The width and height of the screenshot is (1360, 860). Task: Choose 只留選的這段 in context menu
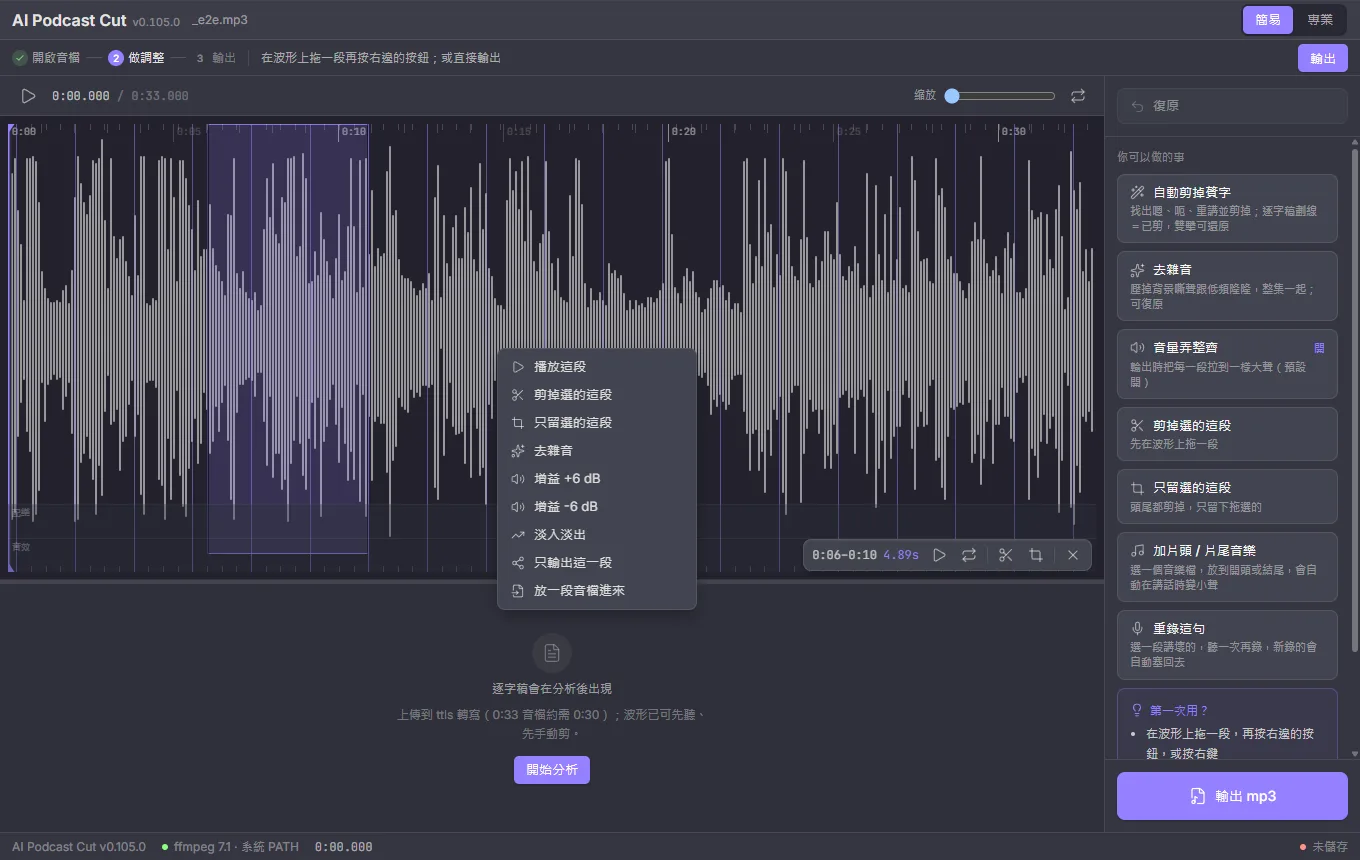click(x=597, y=423)
